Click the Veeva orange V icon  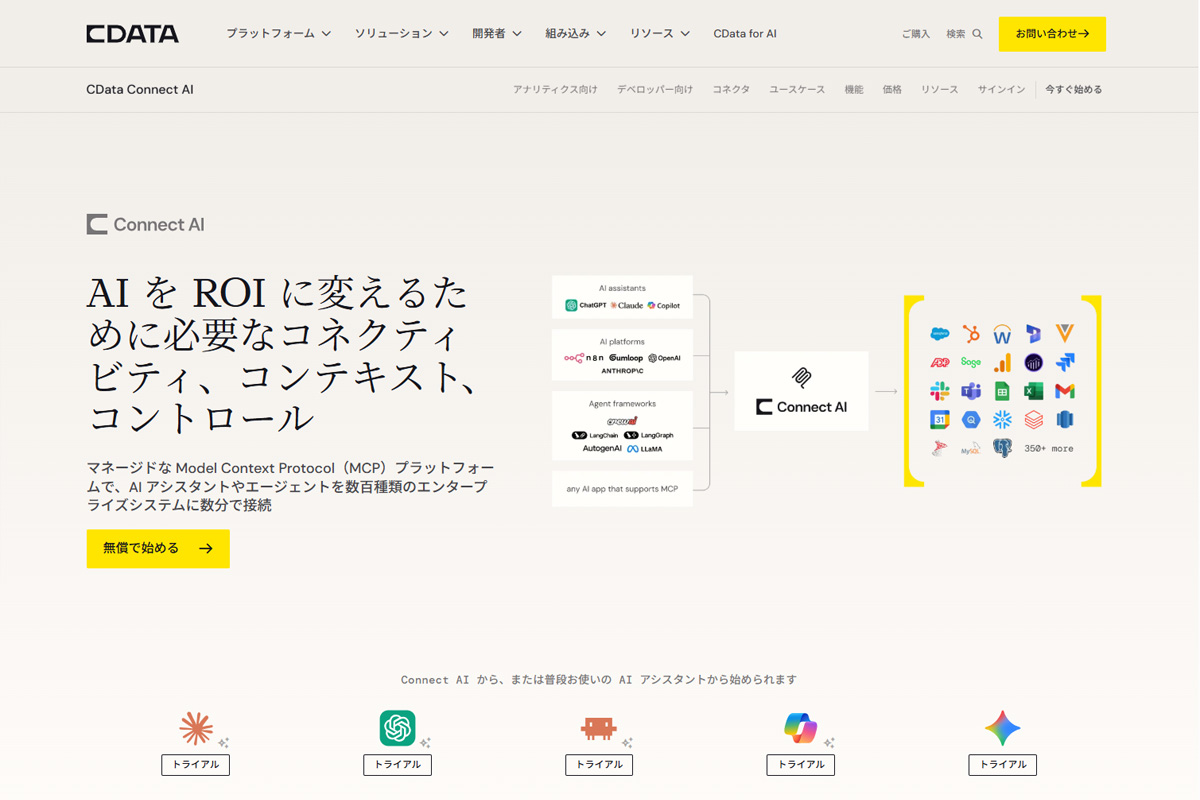[x=1064, y=334]
